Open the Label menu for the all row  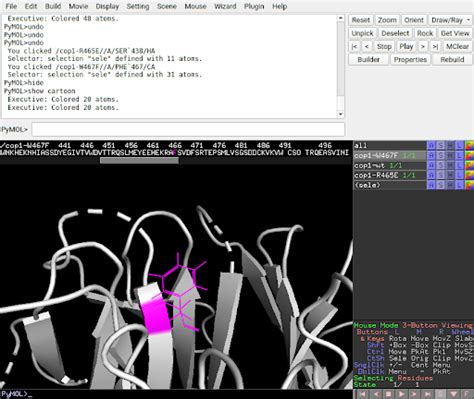tap(459, 145)
